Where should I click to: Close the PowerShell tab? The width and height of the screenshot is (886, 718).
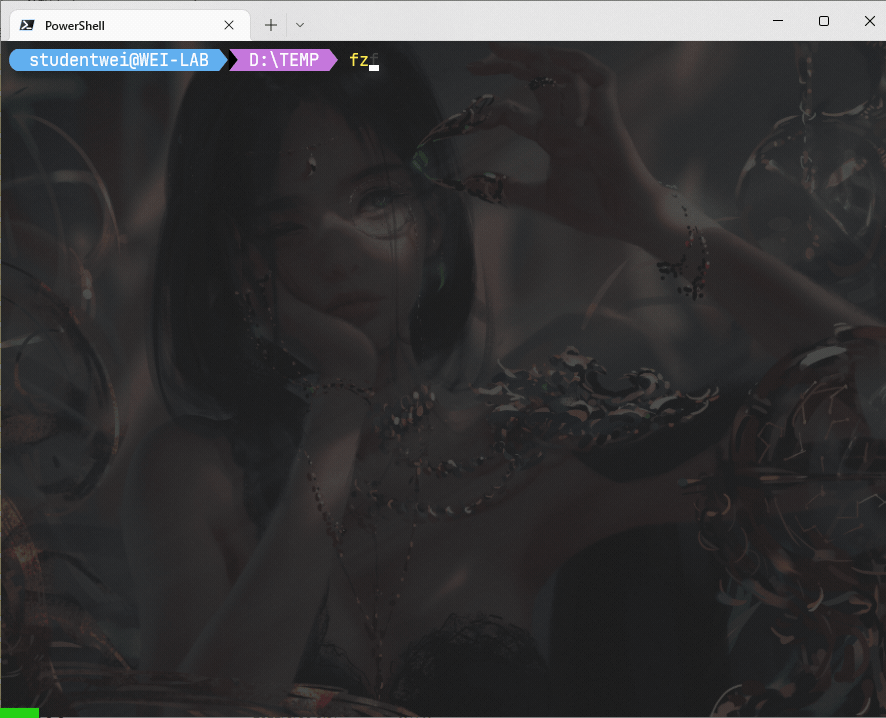coord(229,25)
